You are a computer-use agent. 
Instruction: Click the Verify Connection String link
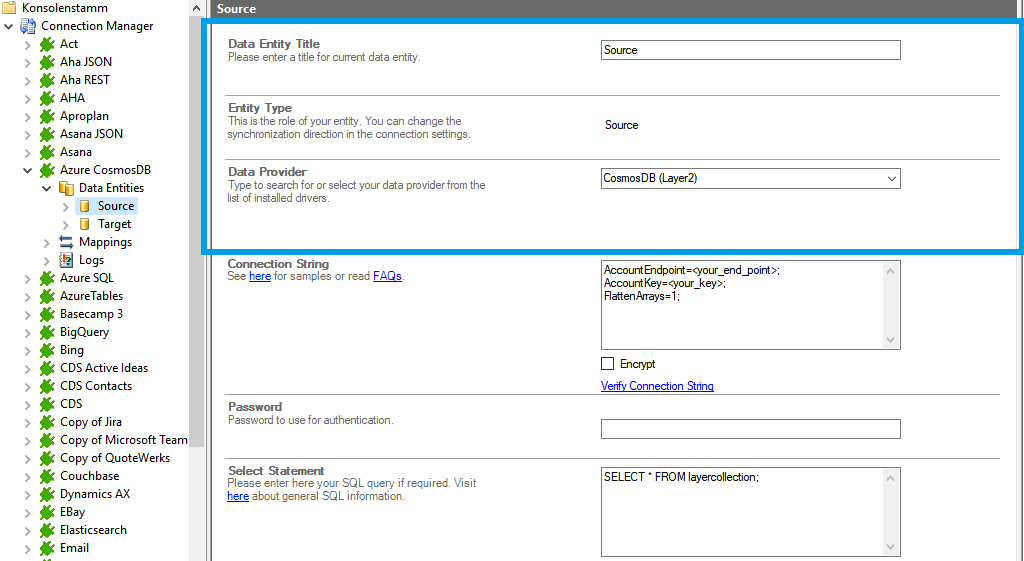pyautogui.click(x=657, y=386)
